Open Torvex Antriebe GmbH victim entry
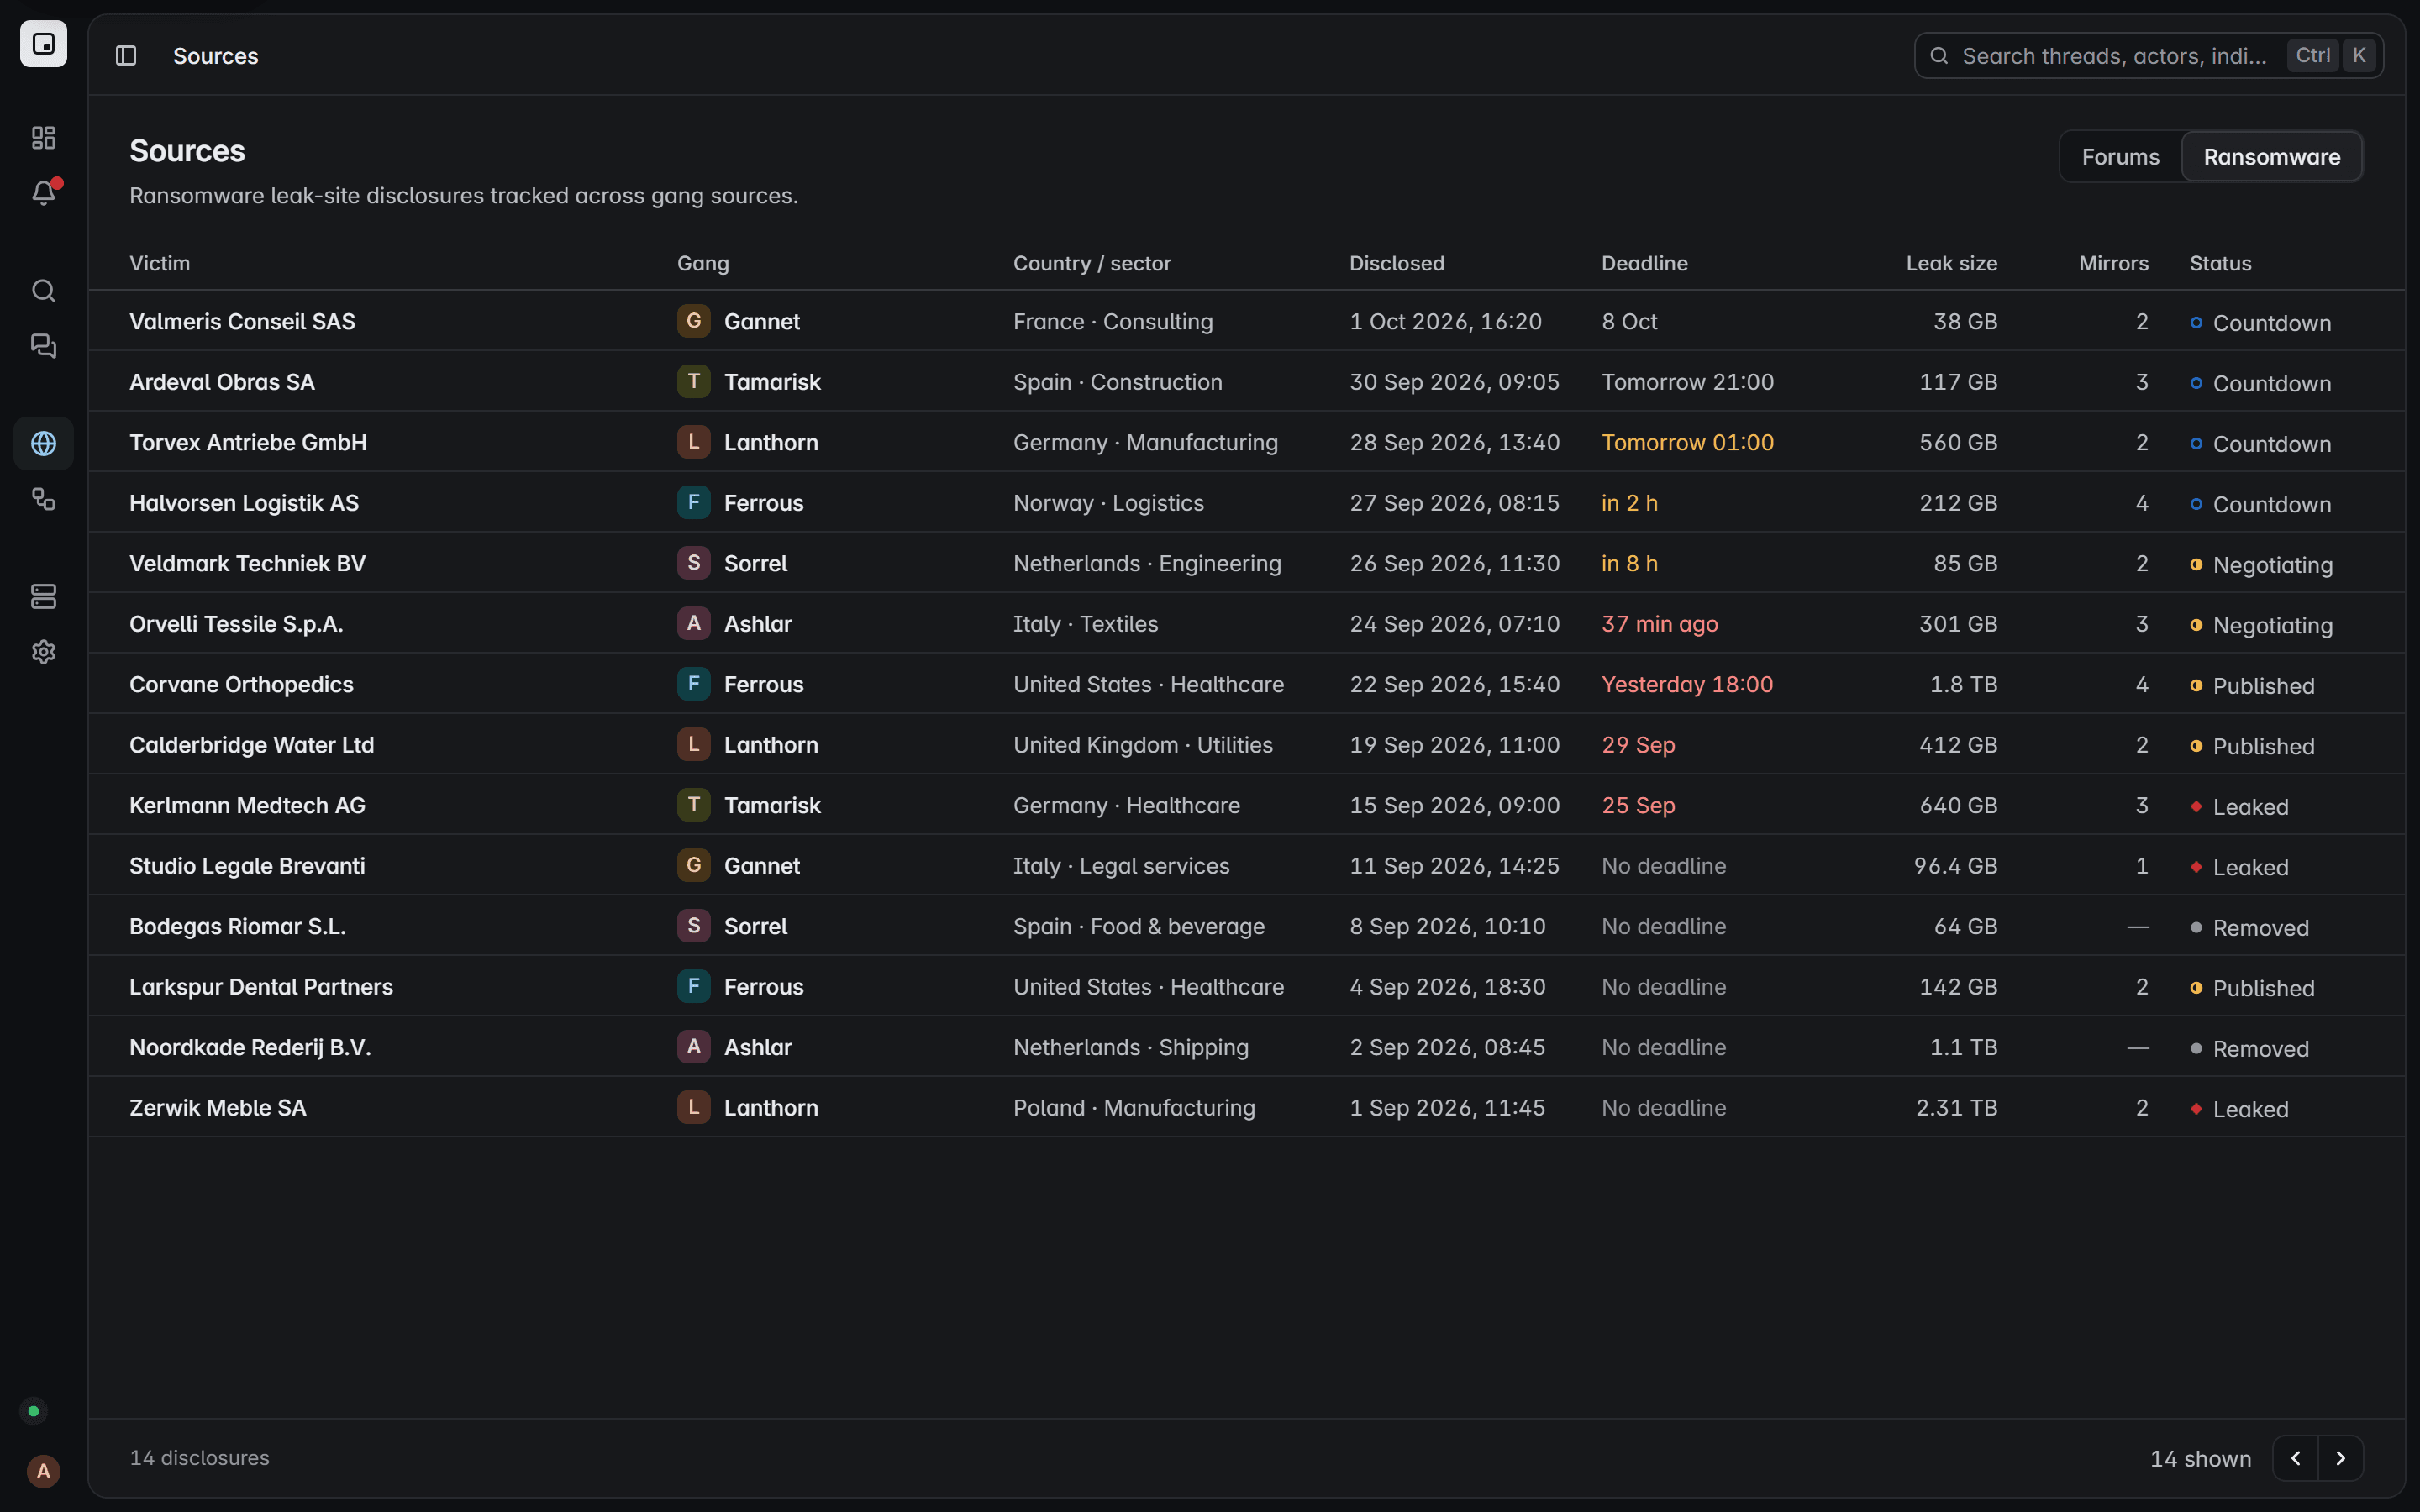The height and width of the screenshot is (1512, 2420). (x=248, y=442)
